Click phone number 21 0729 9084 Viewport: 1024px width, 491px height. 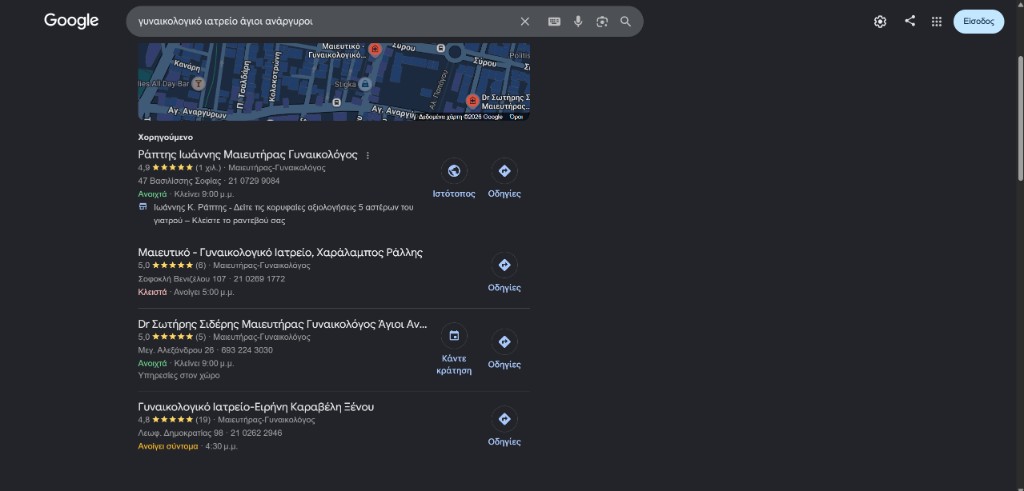[x=254, y=181]
